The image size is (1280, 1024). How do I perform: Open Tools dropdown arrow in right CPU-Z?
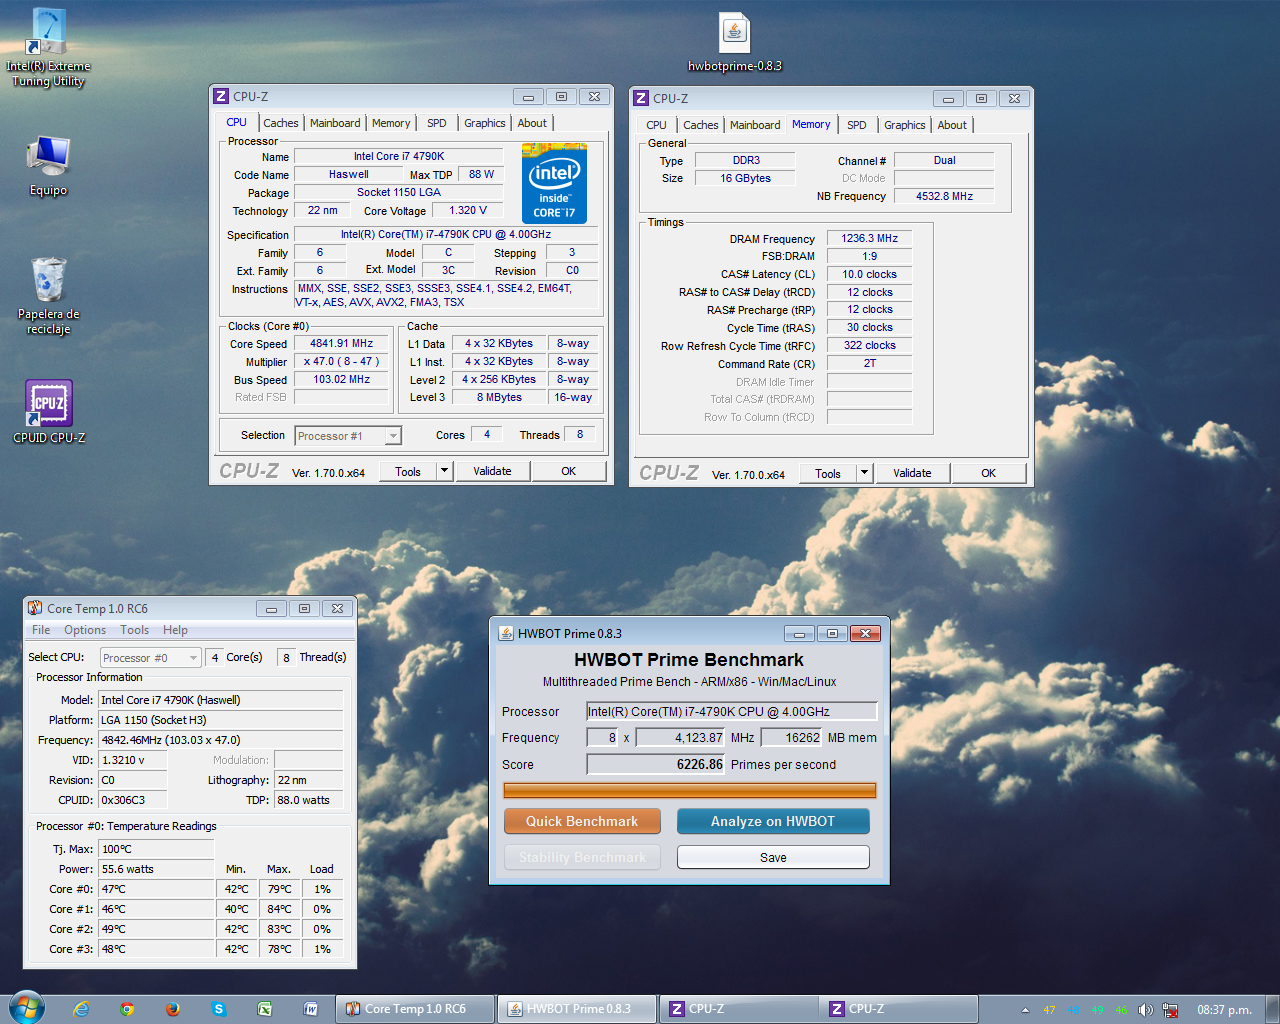pyautogui.click(x=865, y=473)
